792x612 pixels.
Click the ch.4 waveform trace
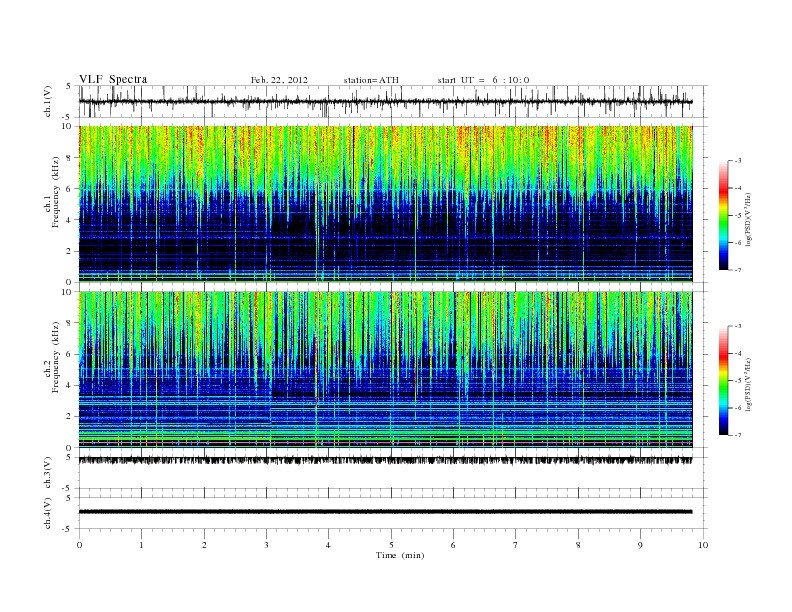click(385, 512)
